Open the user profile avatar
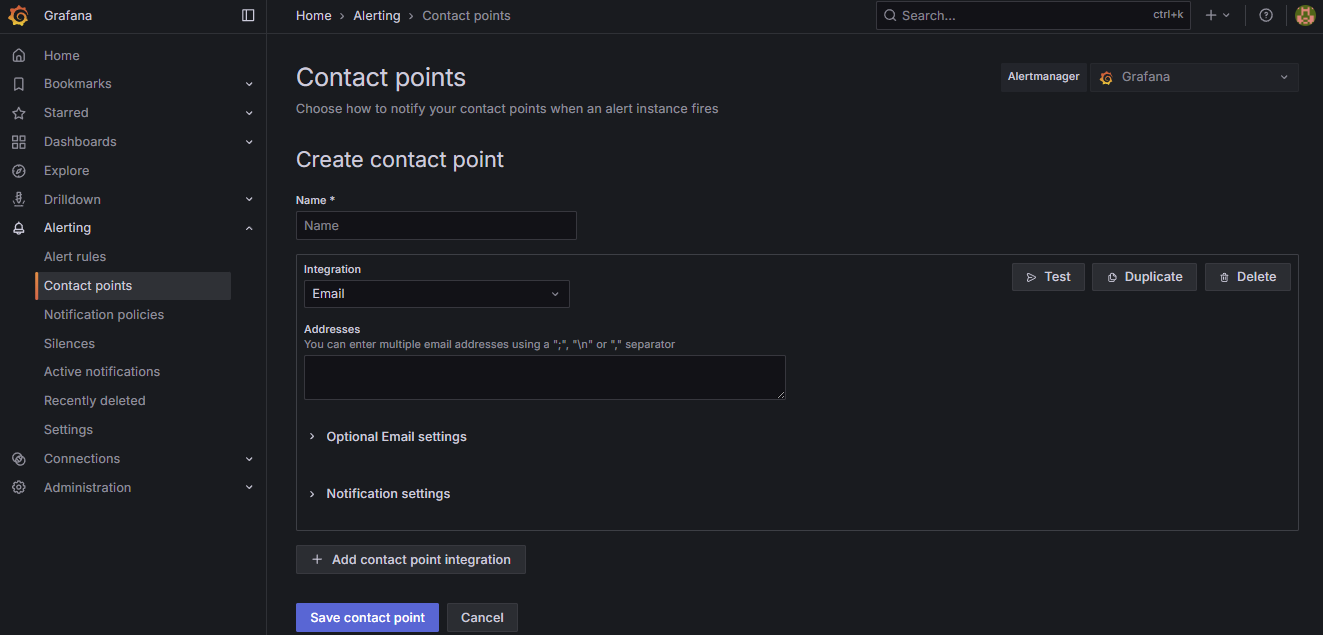Screen dimensions: 1323x635 (1304, 16)
